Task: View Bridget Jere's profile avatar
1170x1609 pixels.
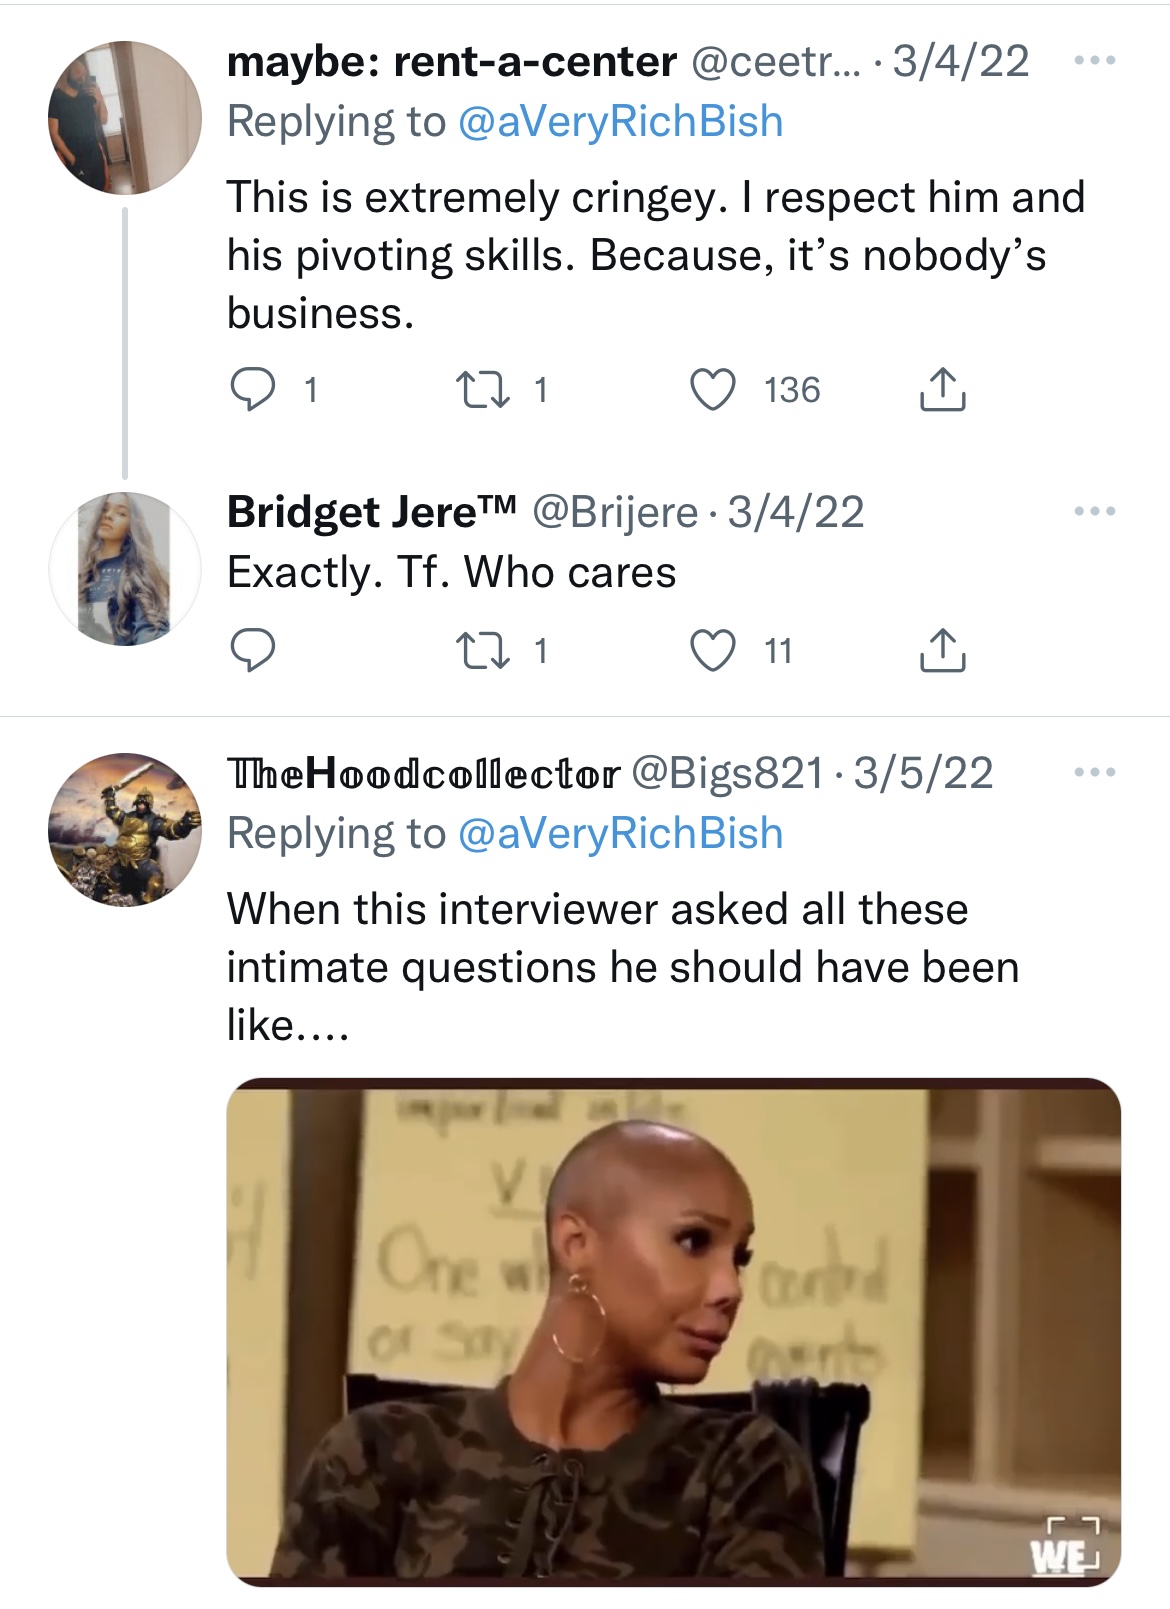Action: tap(124, 568)
